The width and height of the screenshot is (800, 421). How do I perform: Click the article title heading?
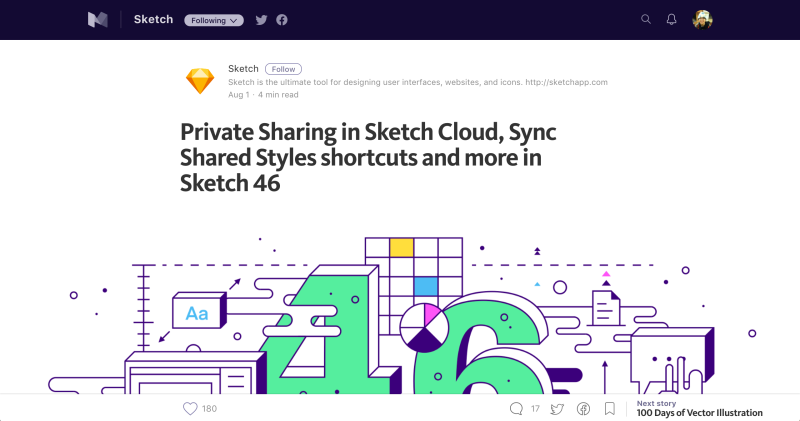point(368,157)
